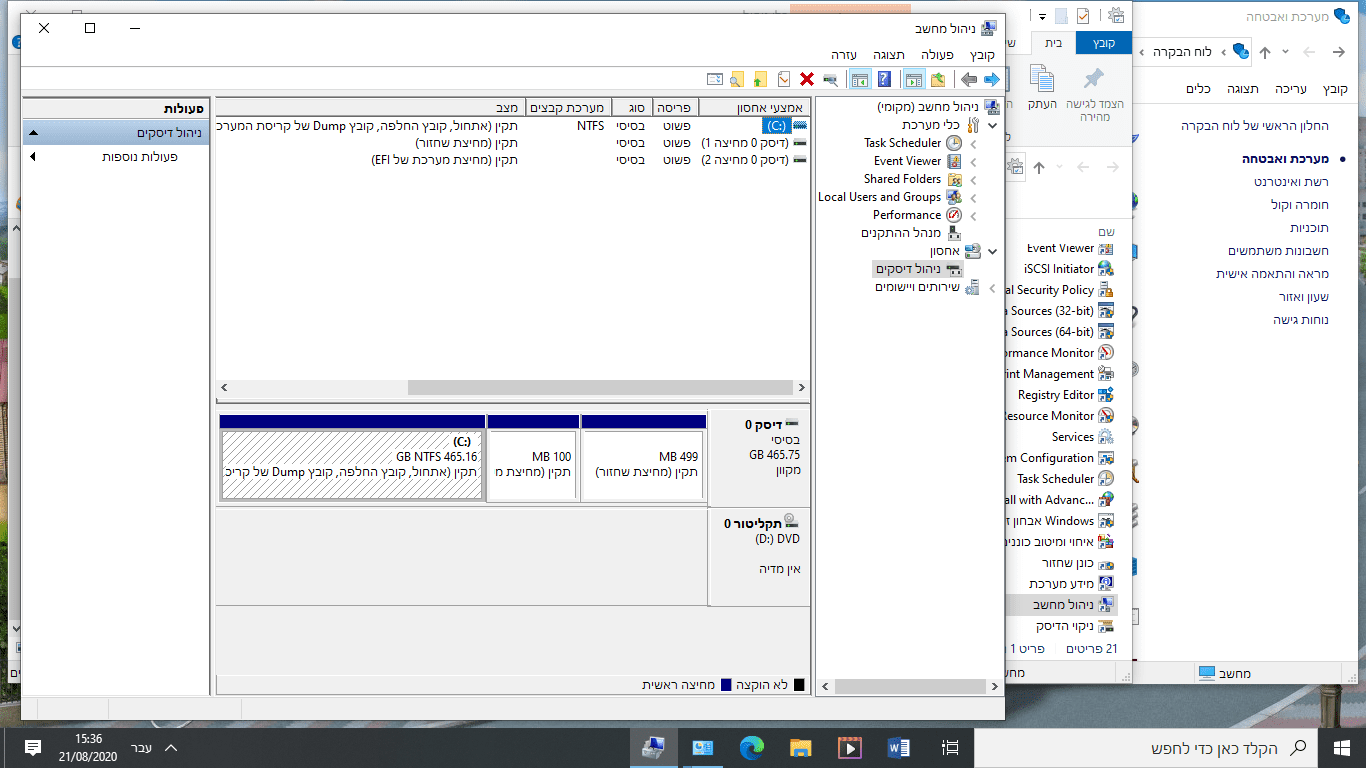Click the Up One Level folder toolbar icon
1366x768 pixels.
(938, 79)
